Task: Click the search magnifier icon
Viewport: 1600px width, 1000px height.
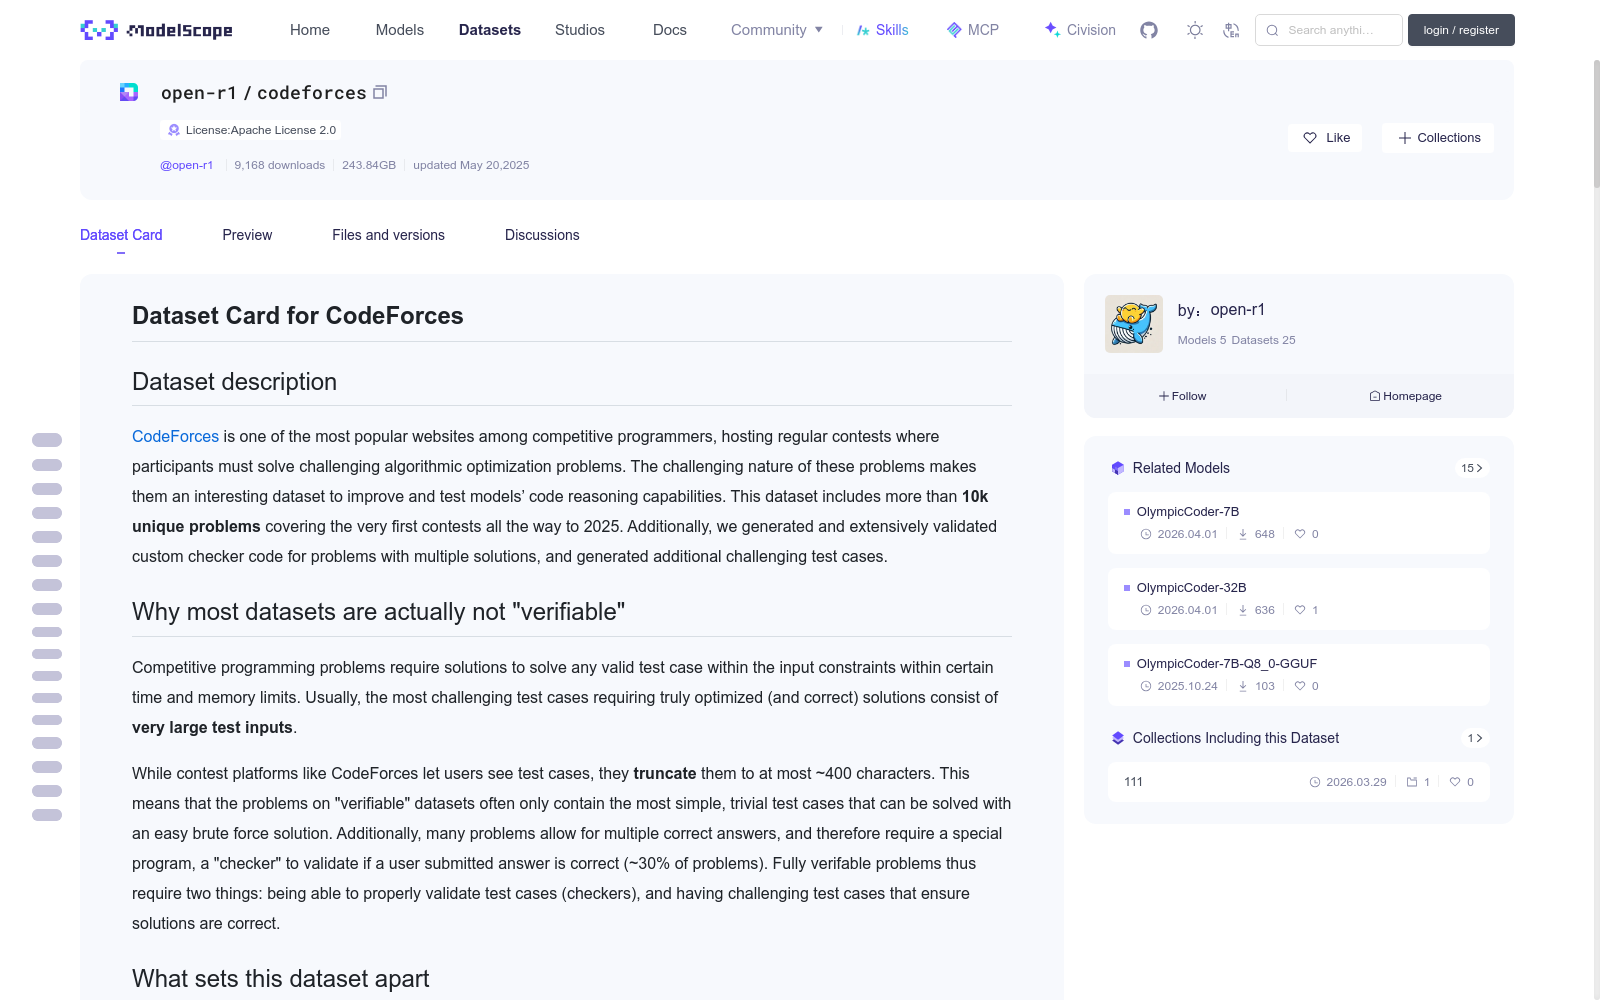Action: point(1273,30)
